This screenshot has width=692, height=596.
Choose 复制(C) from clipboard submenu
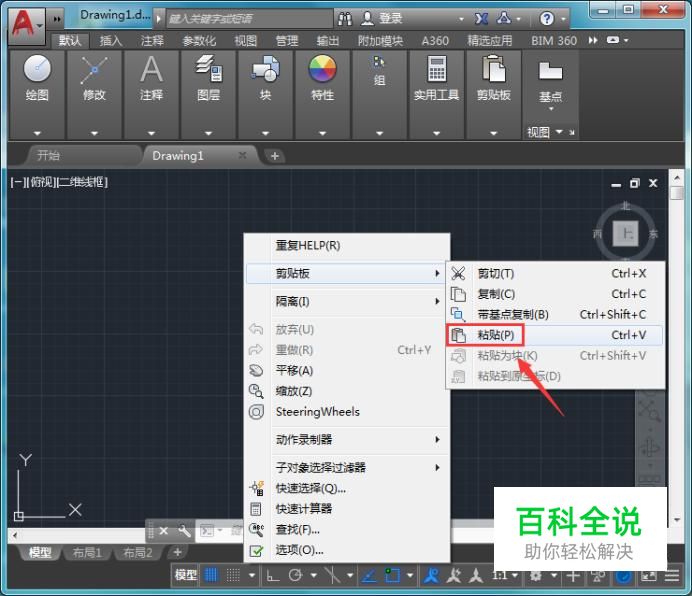click(555, 294)
